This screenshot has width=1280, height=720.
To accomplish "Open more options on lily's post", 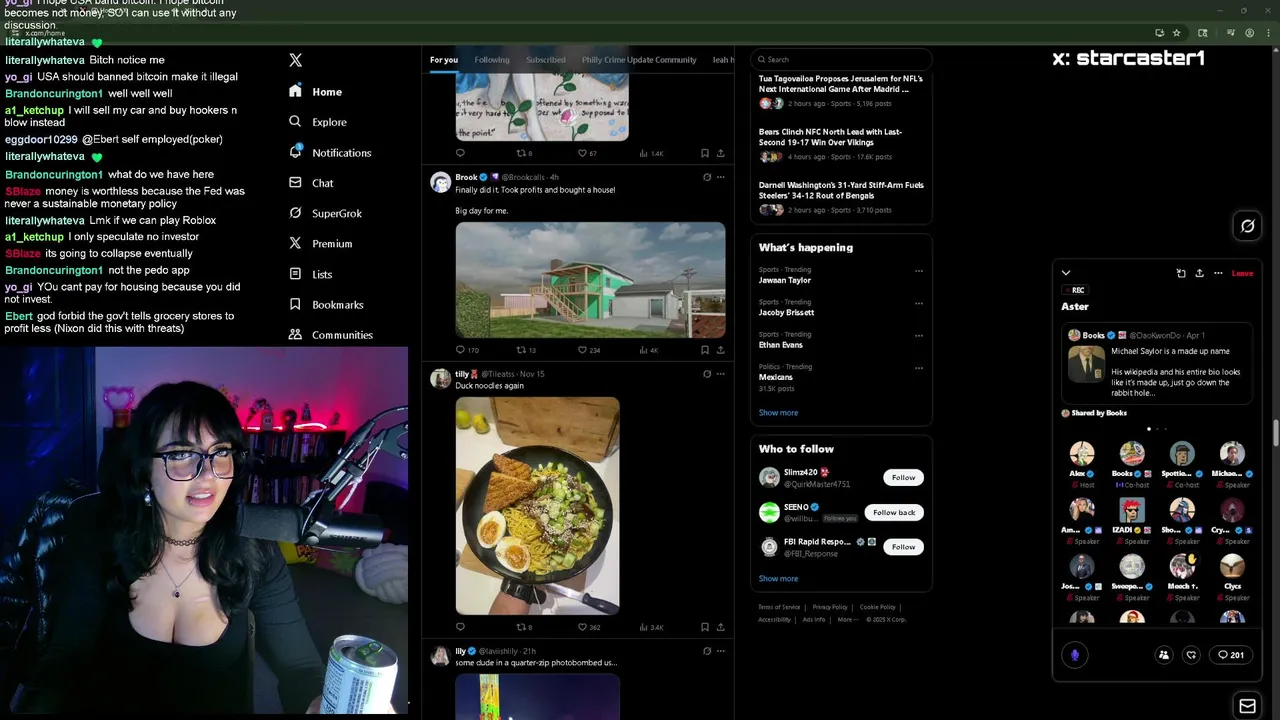I will point(720,651).
